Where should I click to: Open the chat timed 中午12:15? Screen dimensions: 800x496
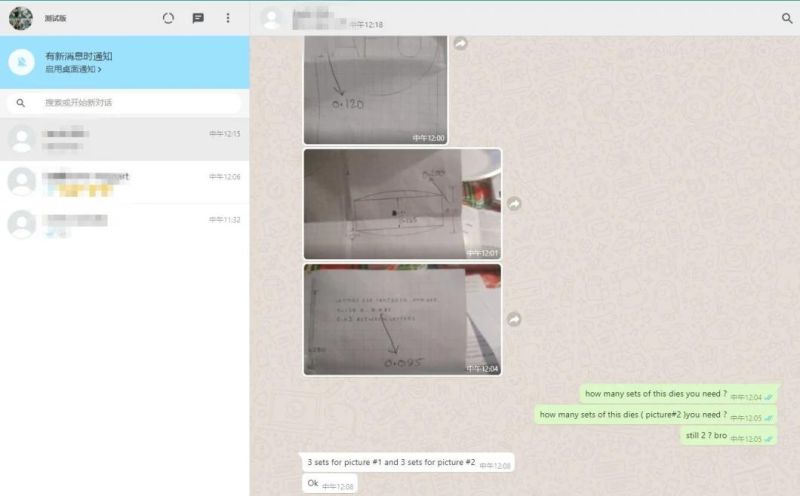pyautogui.click(x=124, y=139)
